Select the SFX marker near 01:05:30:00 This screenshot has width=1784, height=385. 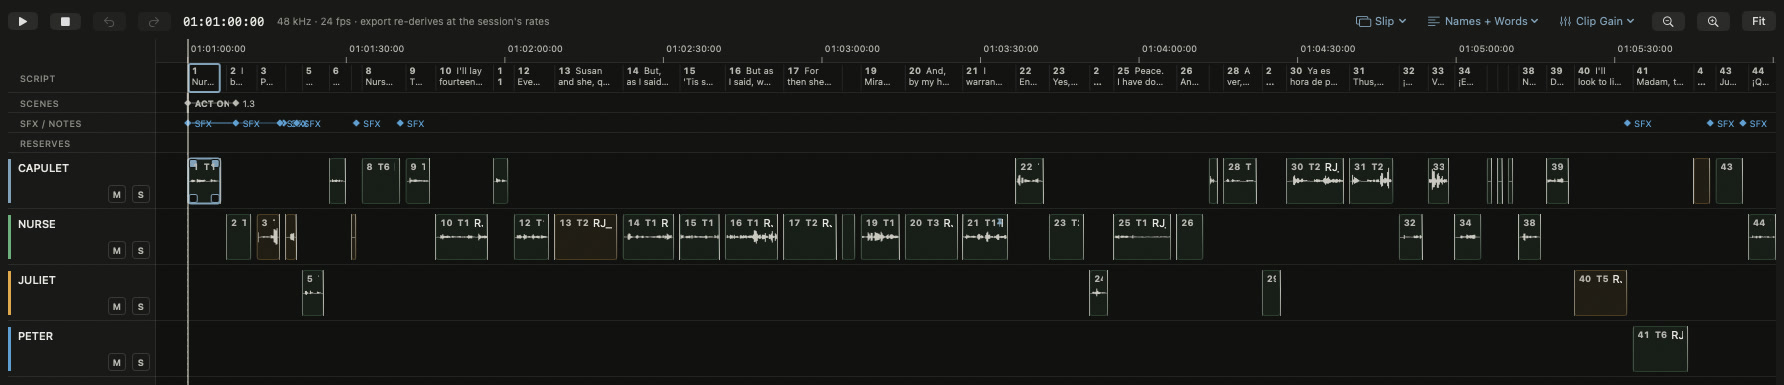pyautogui.click(x=1638, y=124)
